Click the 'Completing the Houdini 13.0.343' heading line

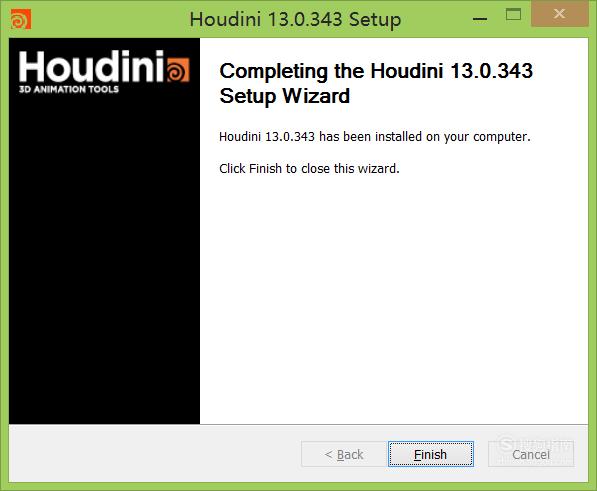(376, 71)
